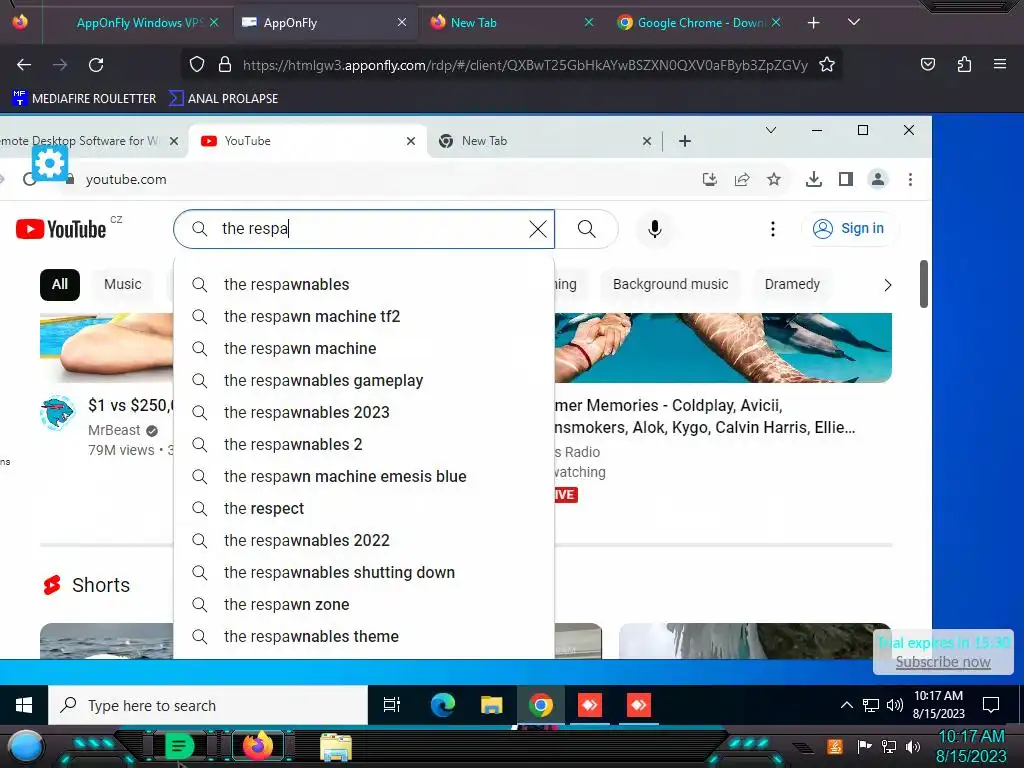Click the Sign in button
Viewport: 1024px width, 768px height.
(x=849, y=229)
